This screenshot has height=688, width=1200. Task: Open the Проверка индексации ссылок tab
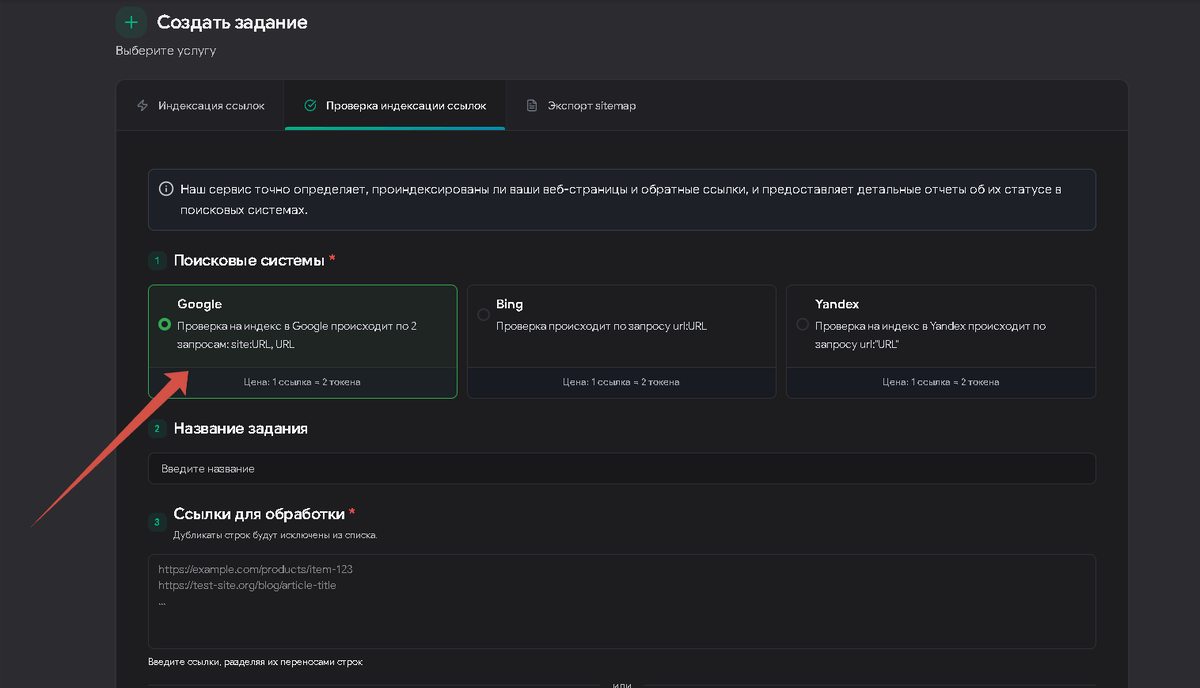(x=405, y=106)
